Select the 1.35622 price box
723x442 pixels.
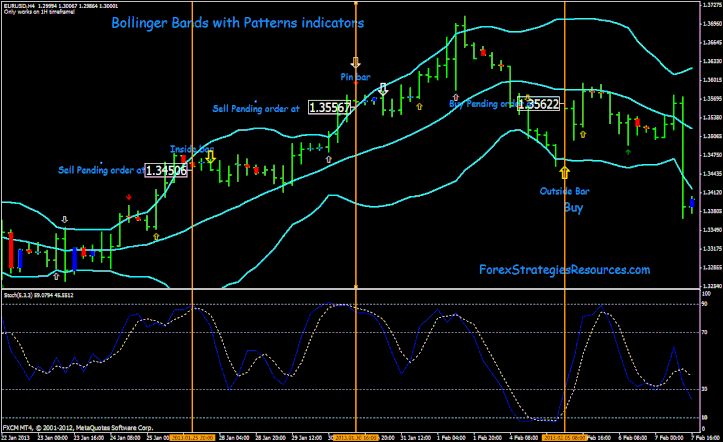[x=539, y=104]
